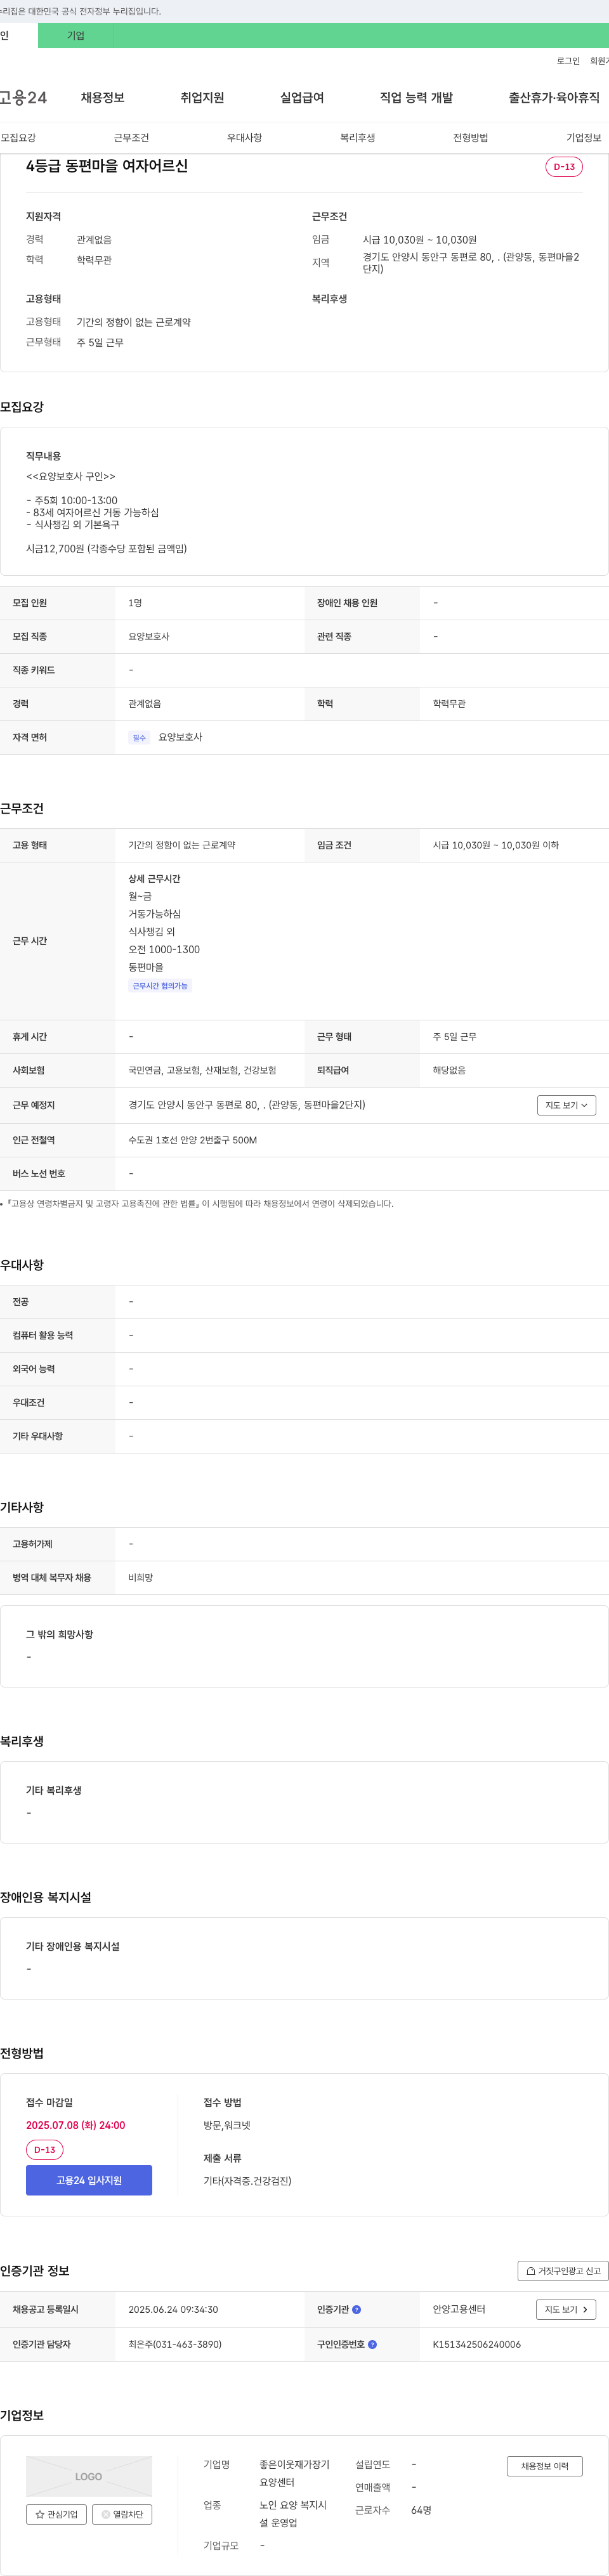The width and height of the screenshot is (609, 2576).
Task: Select deadline text 2025.07.08 (화) 24:00
Action: 76,2125
